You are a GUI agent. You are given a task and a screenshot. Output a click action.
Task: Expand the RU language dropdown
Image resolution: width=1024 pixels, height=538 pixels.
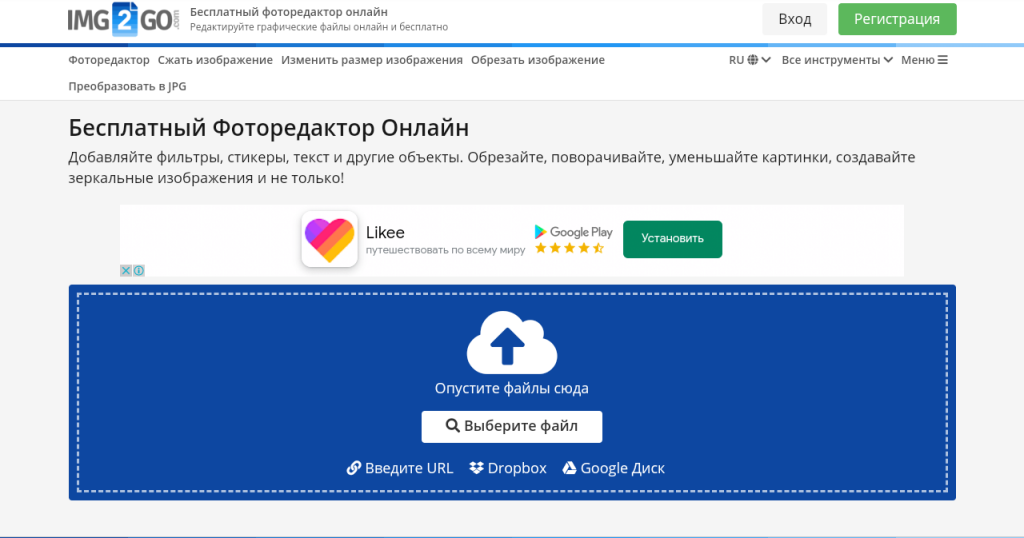coord(750,60)
